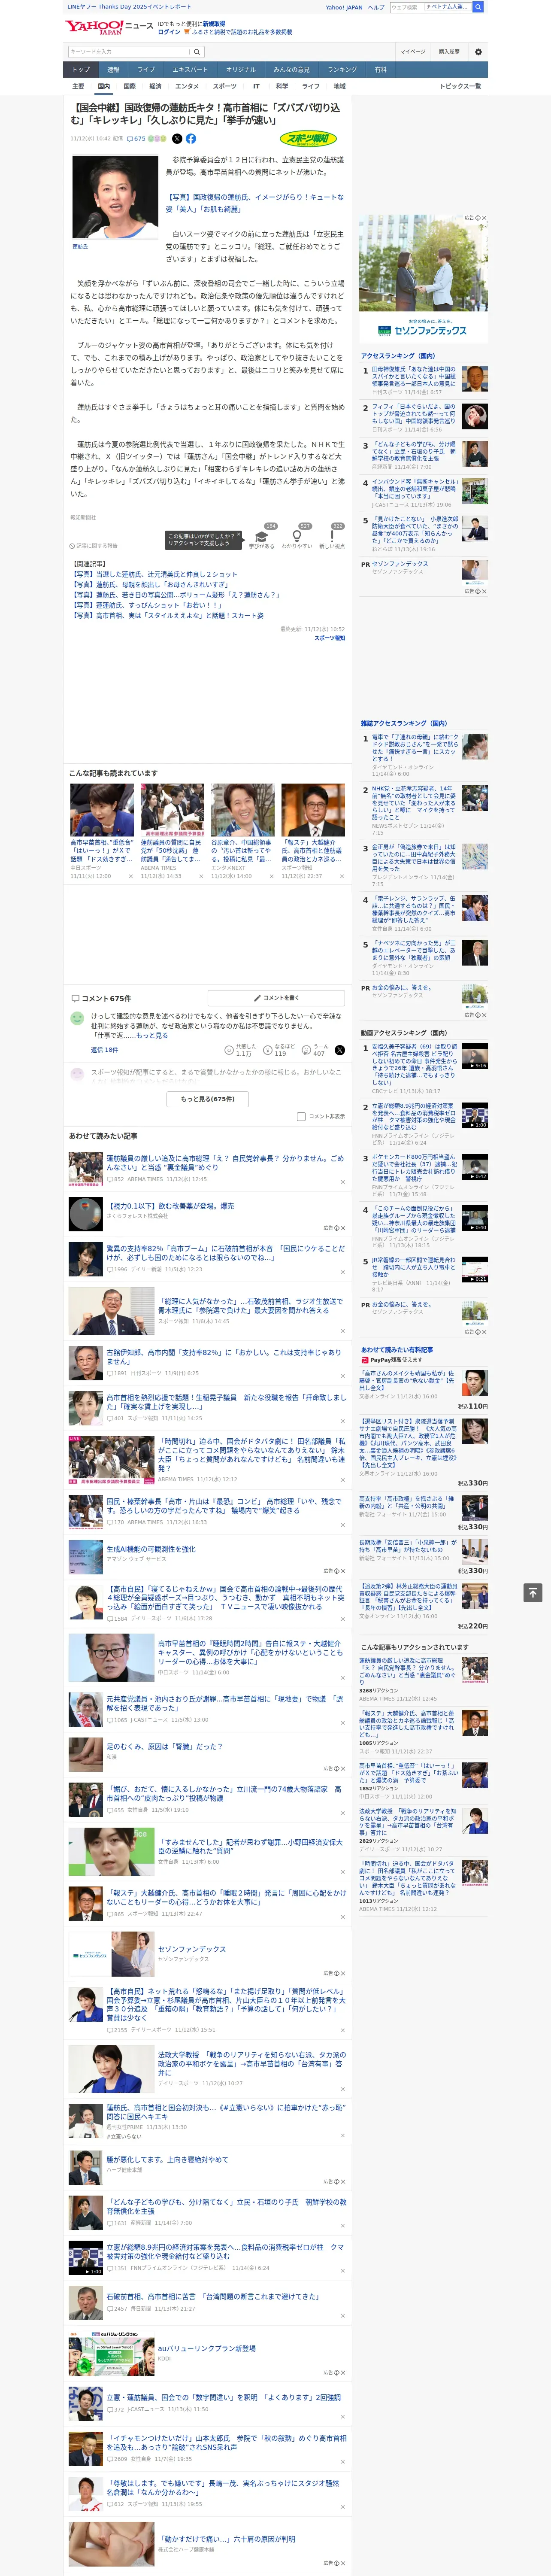
Task: Open the ライブ tab
Action: [x=146, y=70]
